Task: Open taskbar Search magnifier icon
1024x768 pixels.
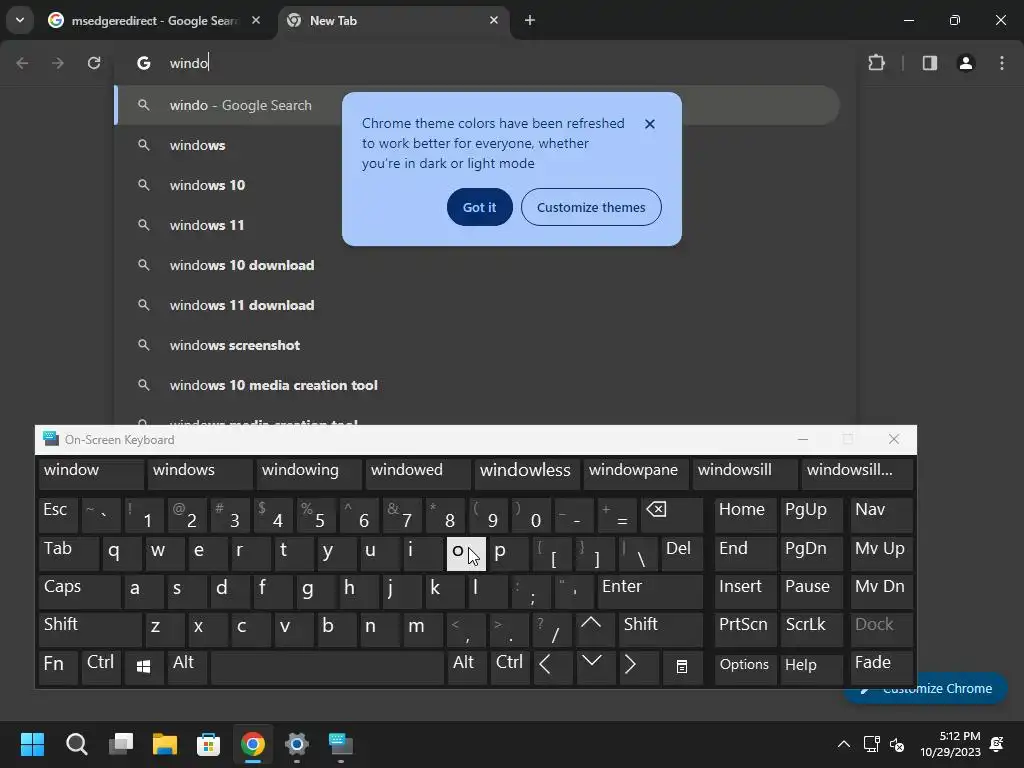Action: pyautogui.click(x=76, y=744)
